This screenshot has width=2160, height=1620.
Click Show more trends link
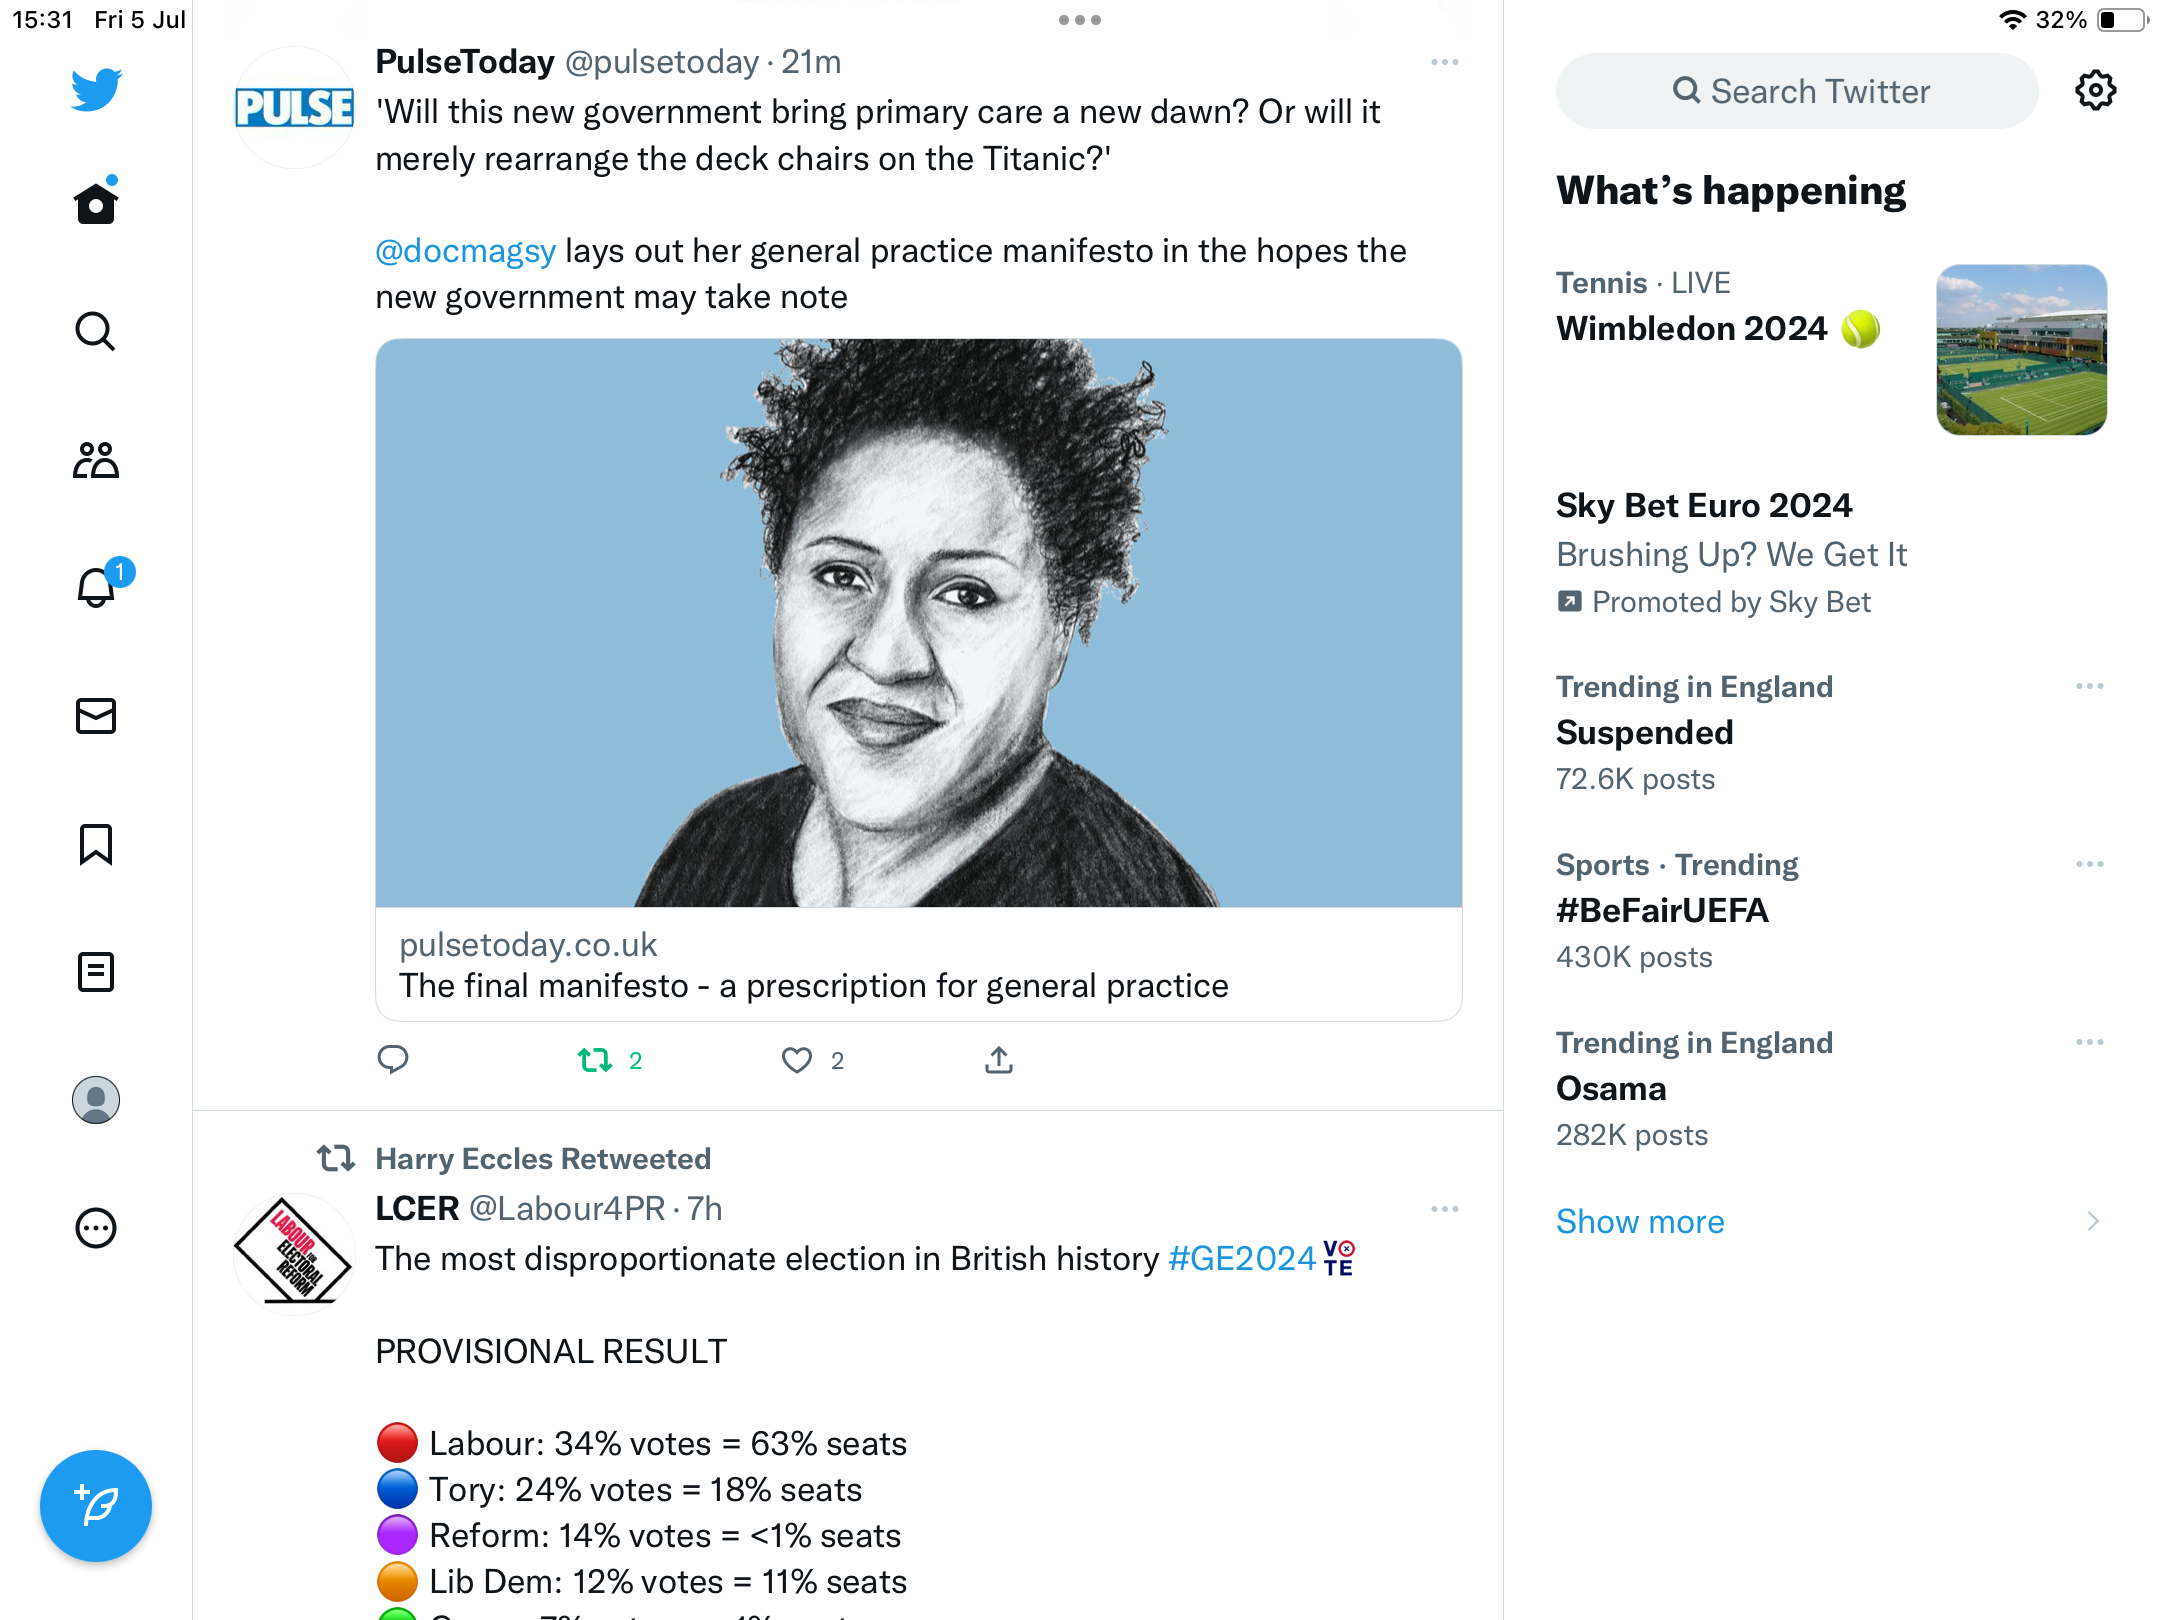[x=1640, y=1222]
